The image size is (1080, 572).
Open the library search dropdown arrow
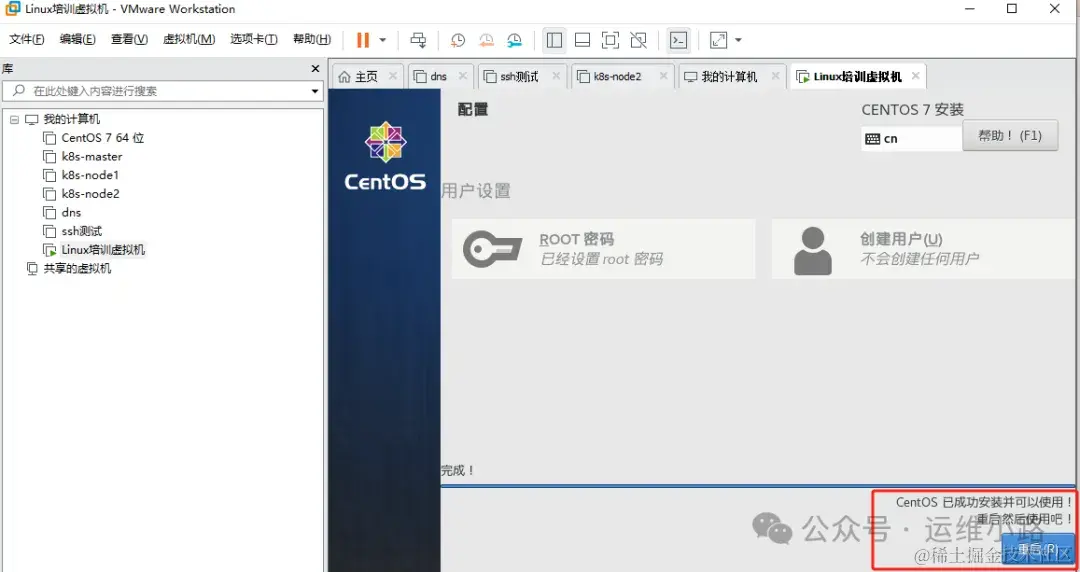pyautogui.click(x=315, y=91)
